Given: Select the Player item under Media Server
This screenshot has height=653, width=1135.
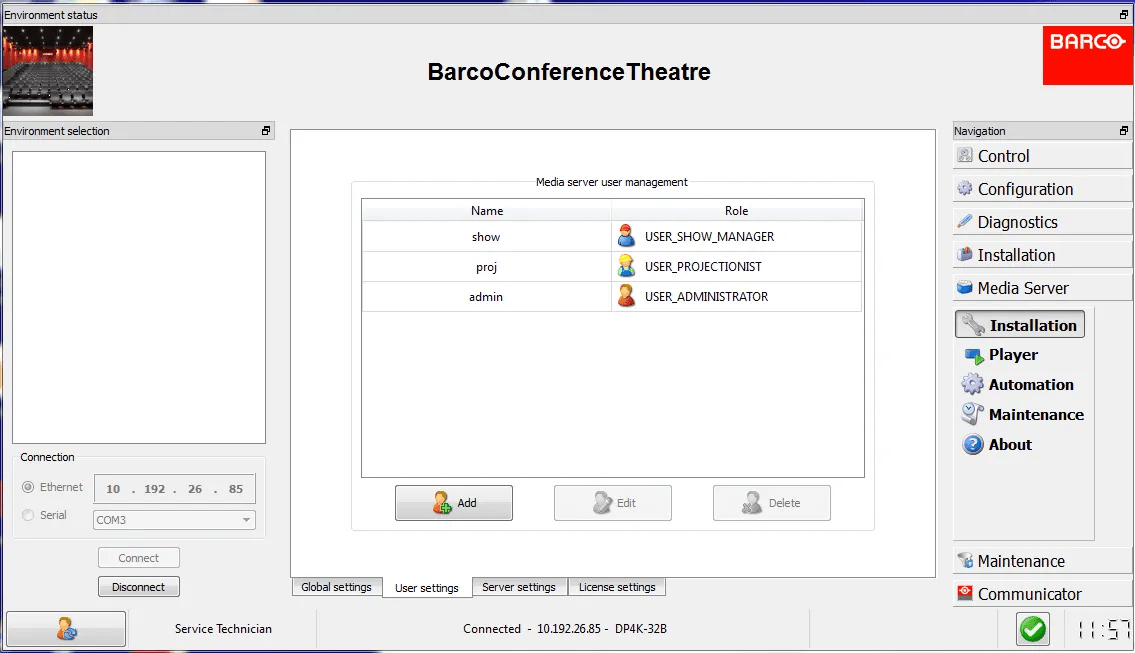Looking at the screenshot, I should tap(1012, 355).
